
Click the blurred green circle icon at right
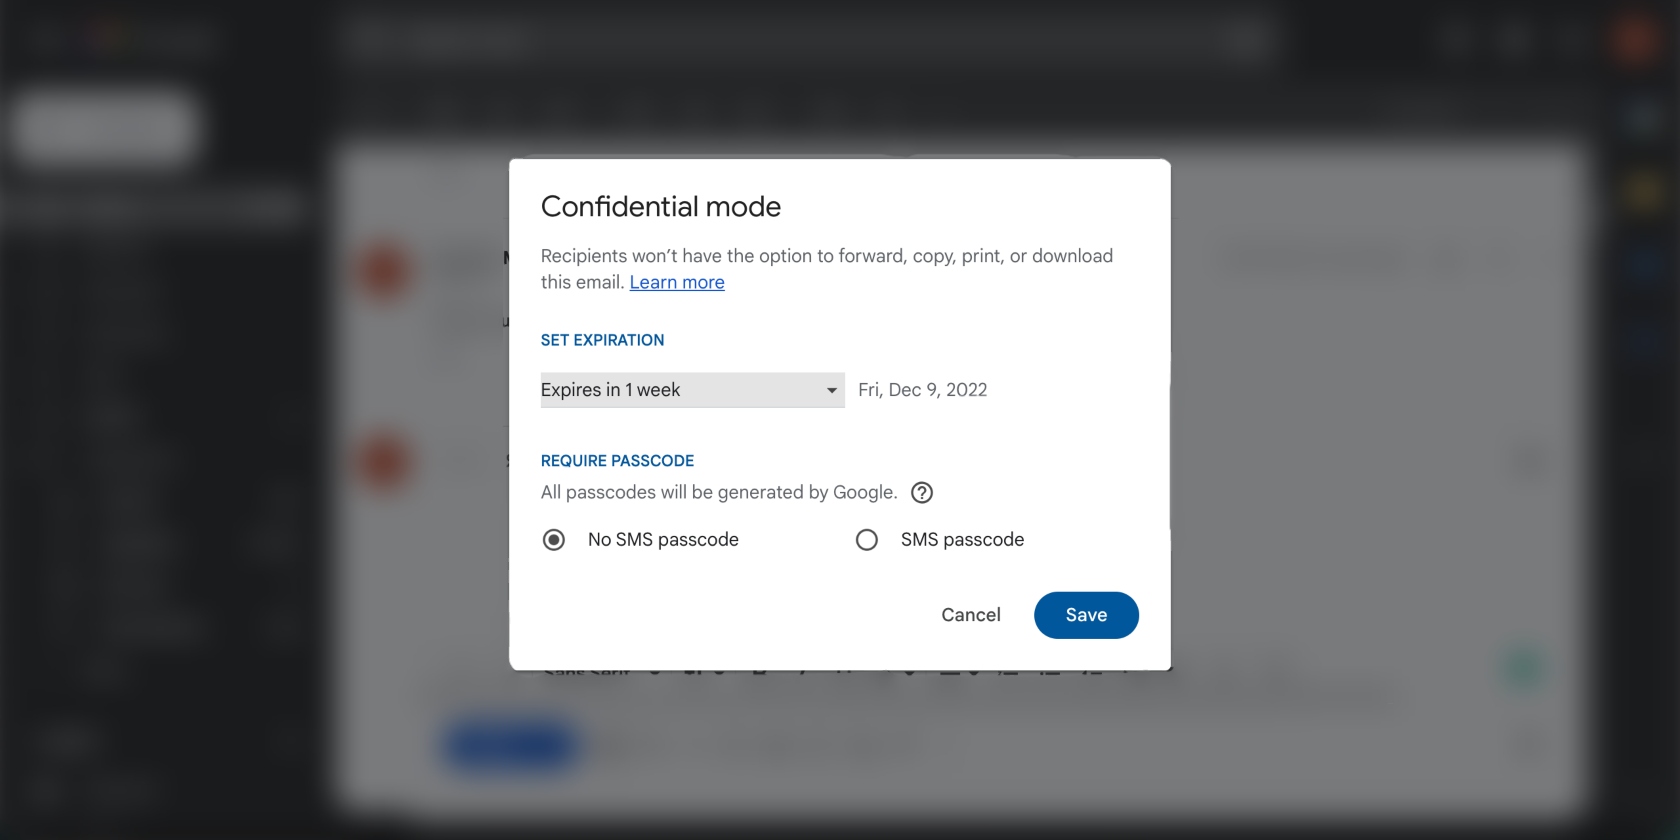tap(1525, 669)
